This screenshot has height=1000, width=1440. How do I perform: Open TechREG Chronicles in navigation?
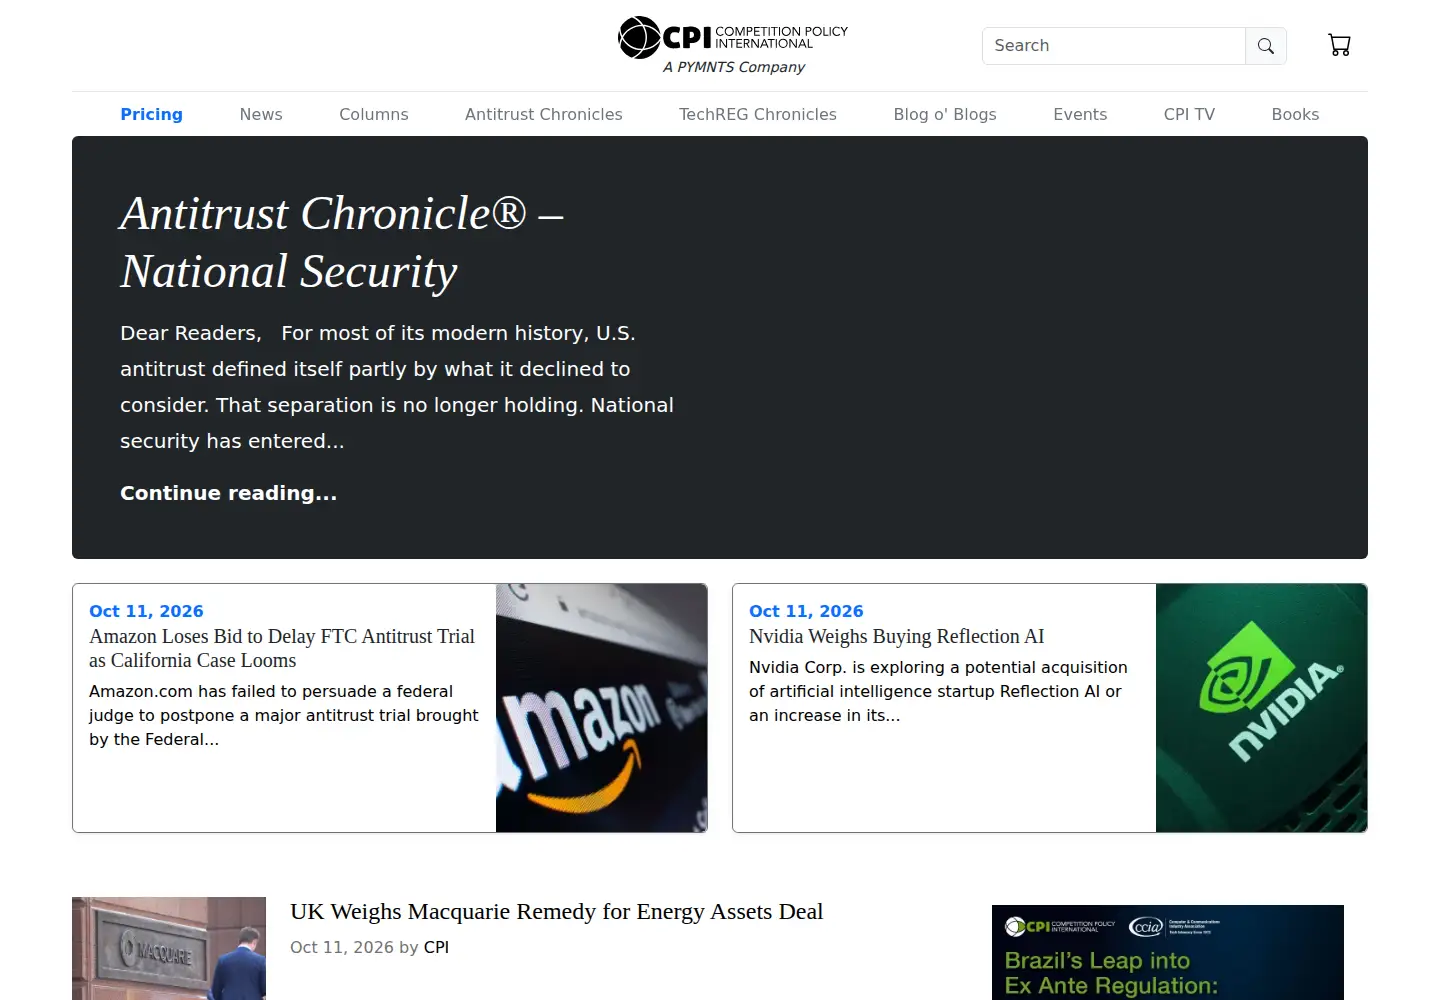coord(758,114)
